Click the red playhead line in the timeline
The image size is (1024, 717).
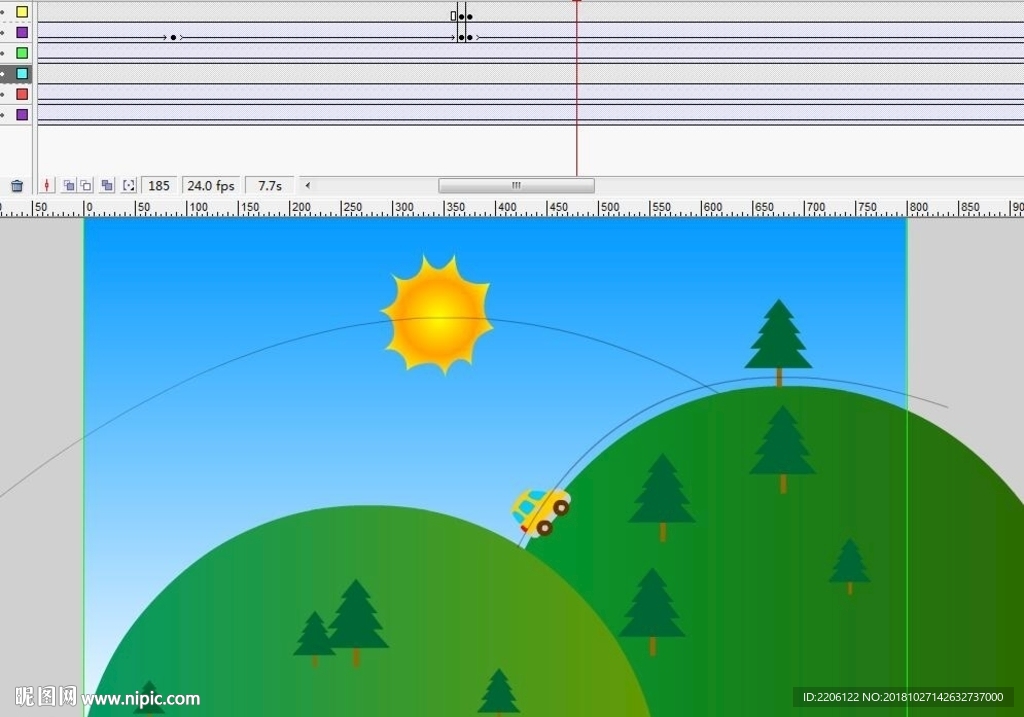(577, 88)
